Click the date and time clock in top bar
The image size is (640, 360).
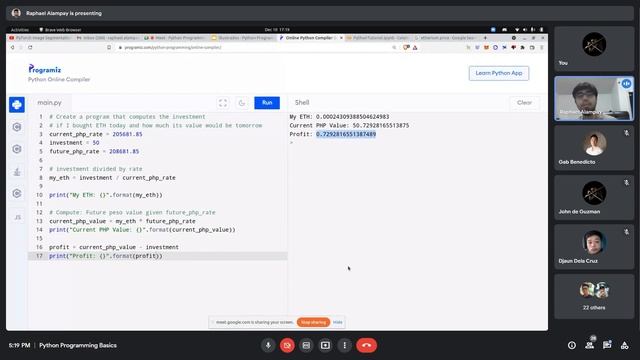277,30
